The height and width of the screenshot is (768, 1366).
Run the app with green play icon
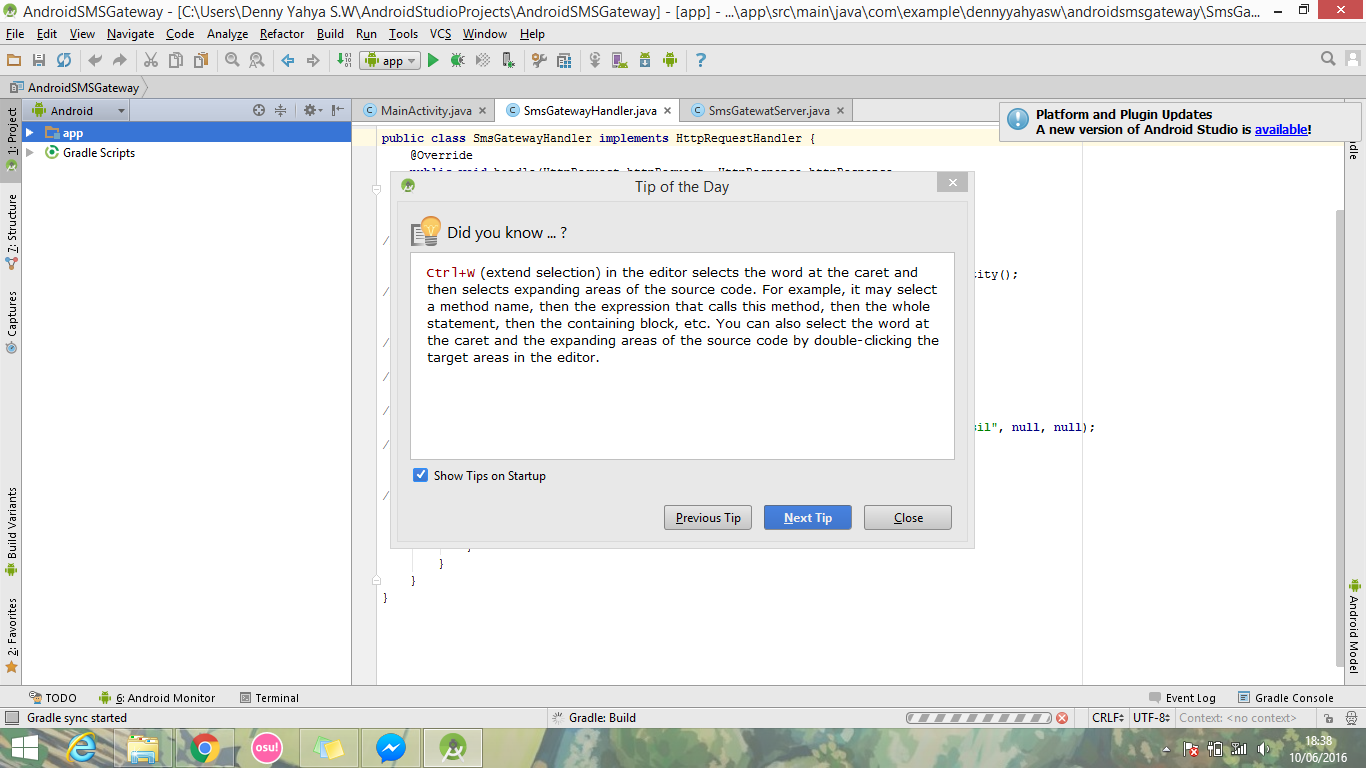point(433,60)
